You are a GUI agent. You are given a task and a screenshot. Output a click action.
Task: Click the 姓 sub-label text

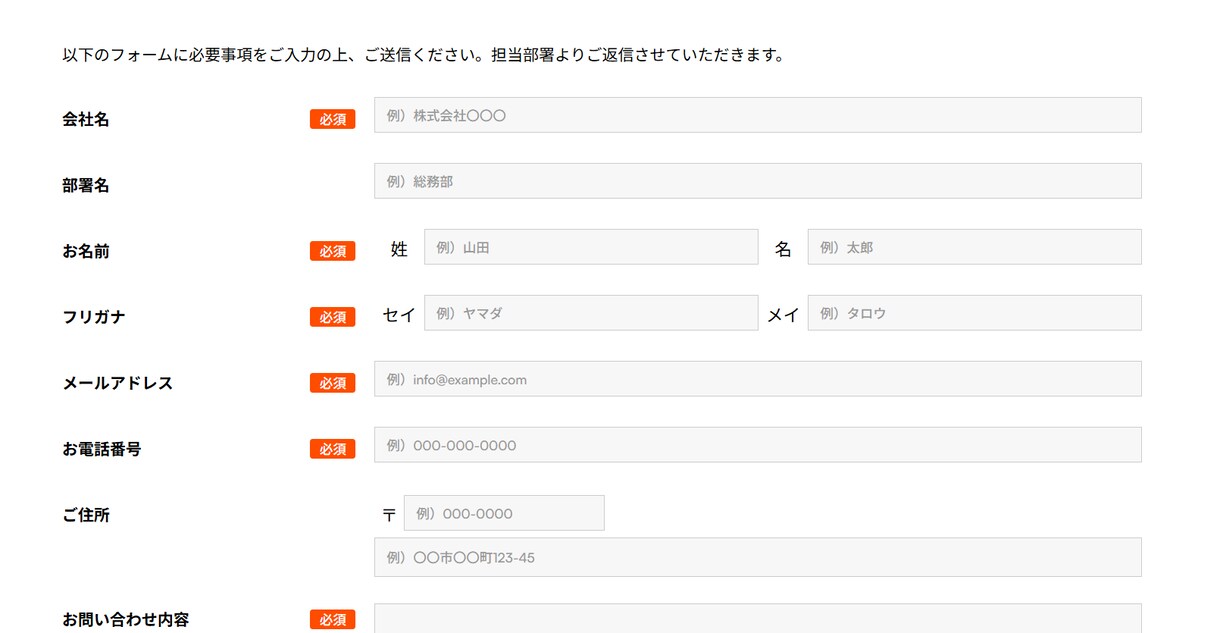coord(399,249)
